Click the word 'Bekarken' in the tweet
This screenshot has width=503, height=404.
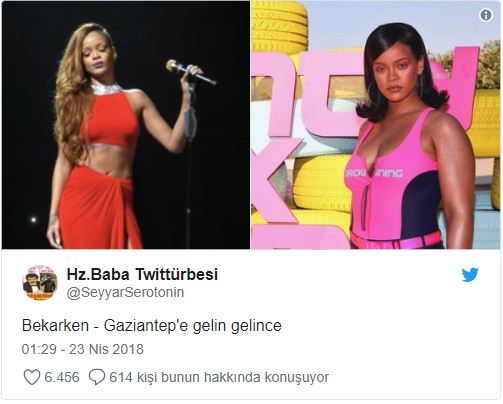[x=55, y=325]
